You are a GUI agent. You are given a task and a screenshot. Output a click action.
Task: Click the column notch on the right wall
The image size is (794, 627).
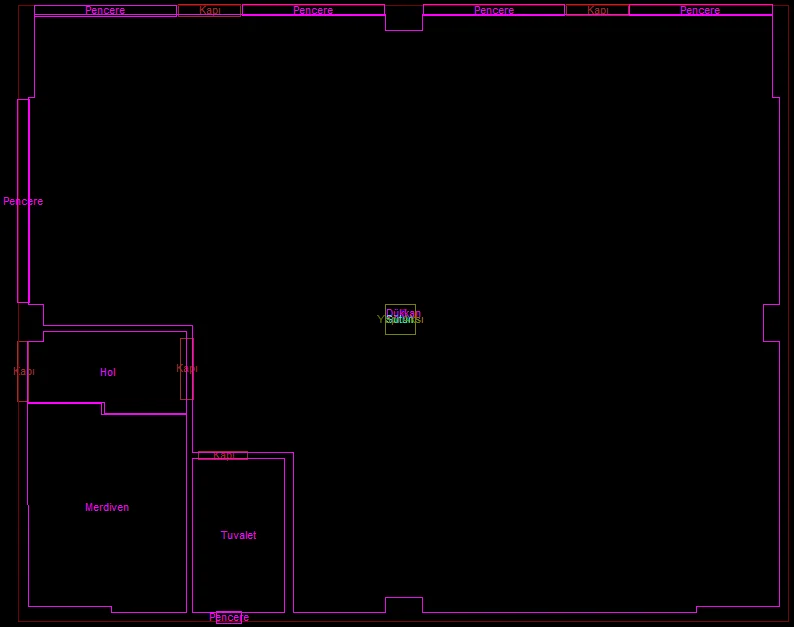[771, 322]
